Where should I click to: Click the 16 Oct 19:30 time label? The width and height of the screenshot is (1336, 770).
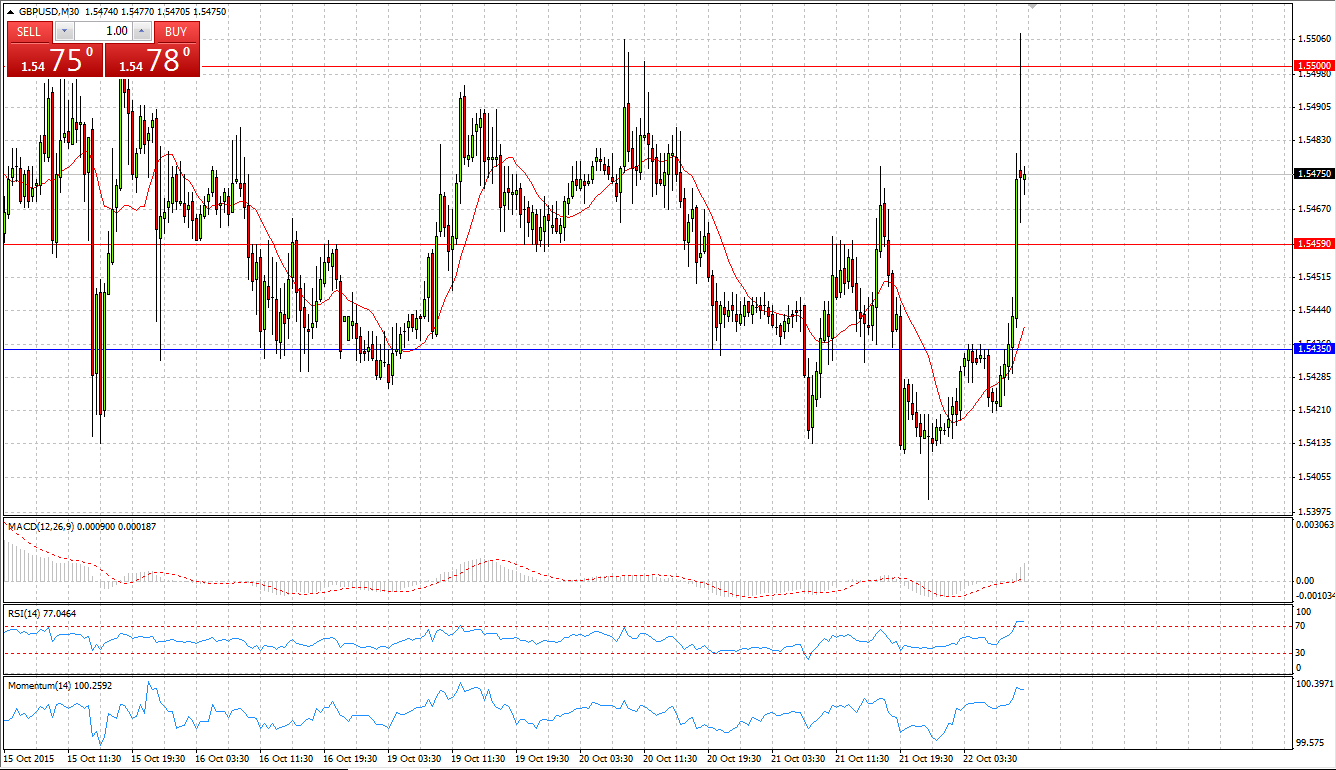coord(351,759)
